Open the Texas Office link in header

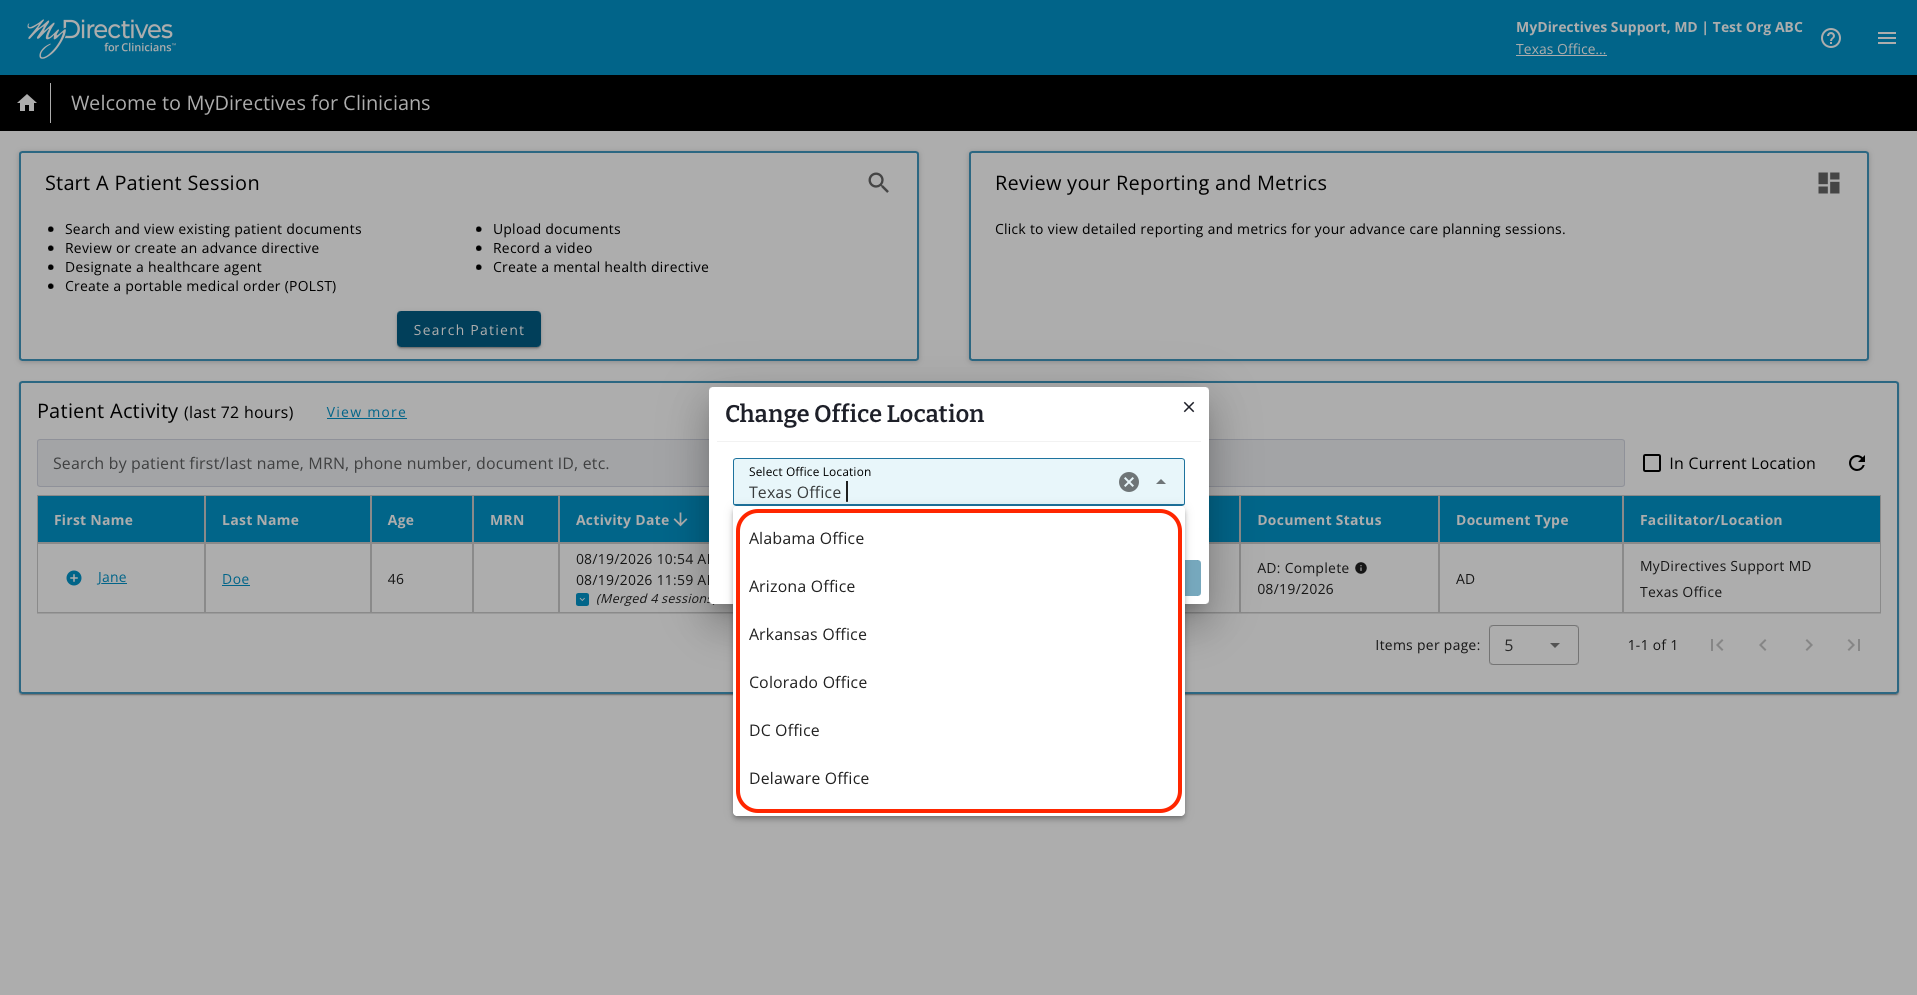(x=1561, y=49)
